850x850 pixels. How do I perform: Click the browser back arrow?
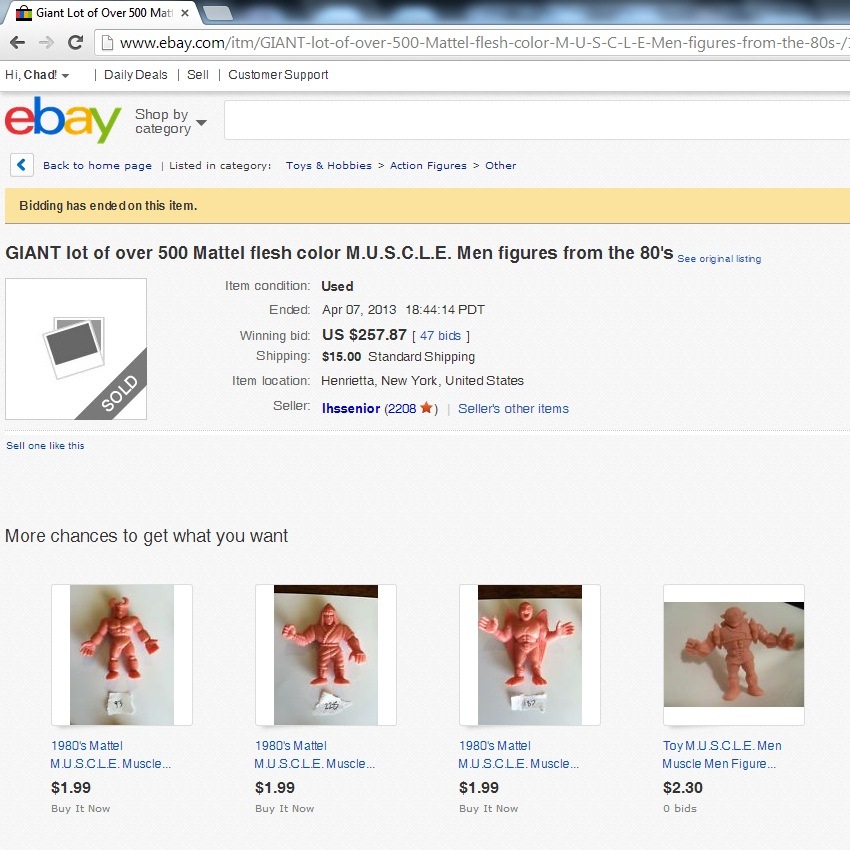point(17,42)
